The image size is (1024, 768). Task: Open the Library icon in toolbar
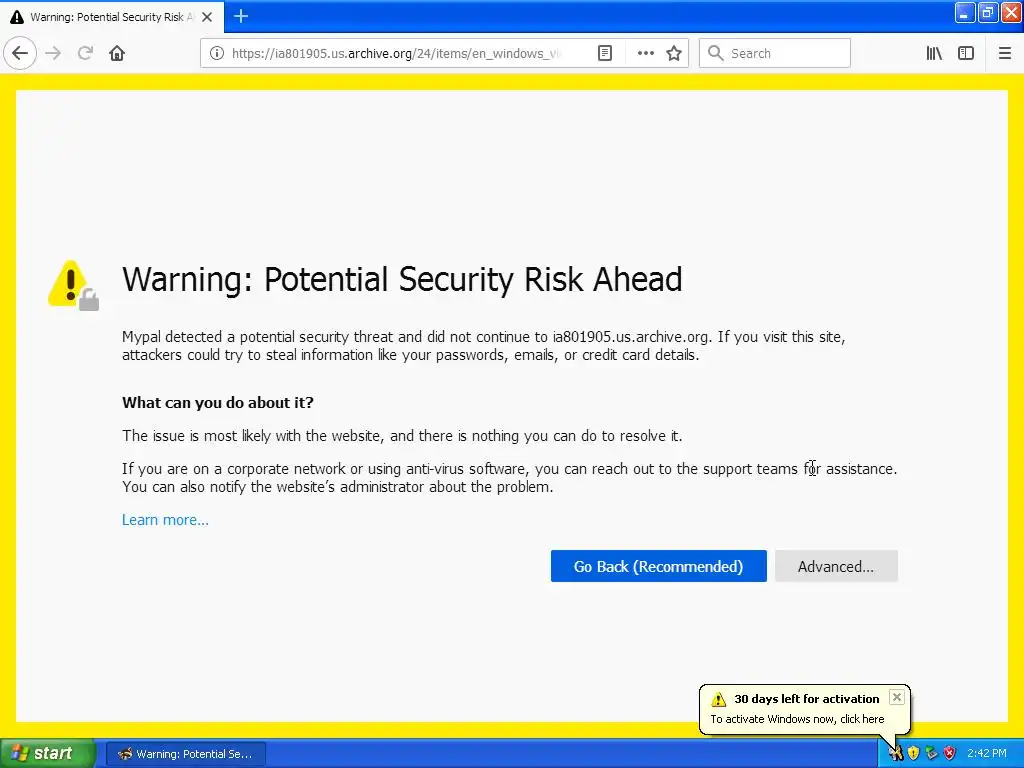[x=934, y=54]
